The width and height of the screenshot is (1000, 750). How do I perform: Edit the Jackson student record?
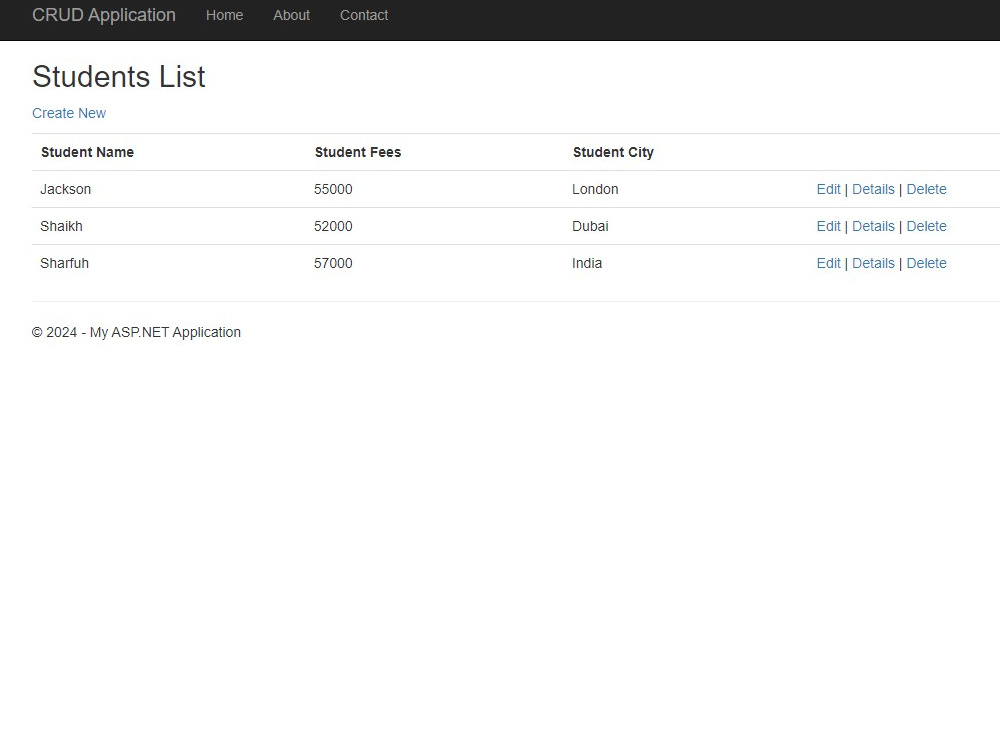(828, 189)
